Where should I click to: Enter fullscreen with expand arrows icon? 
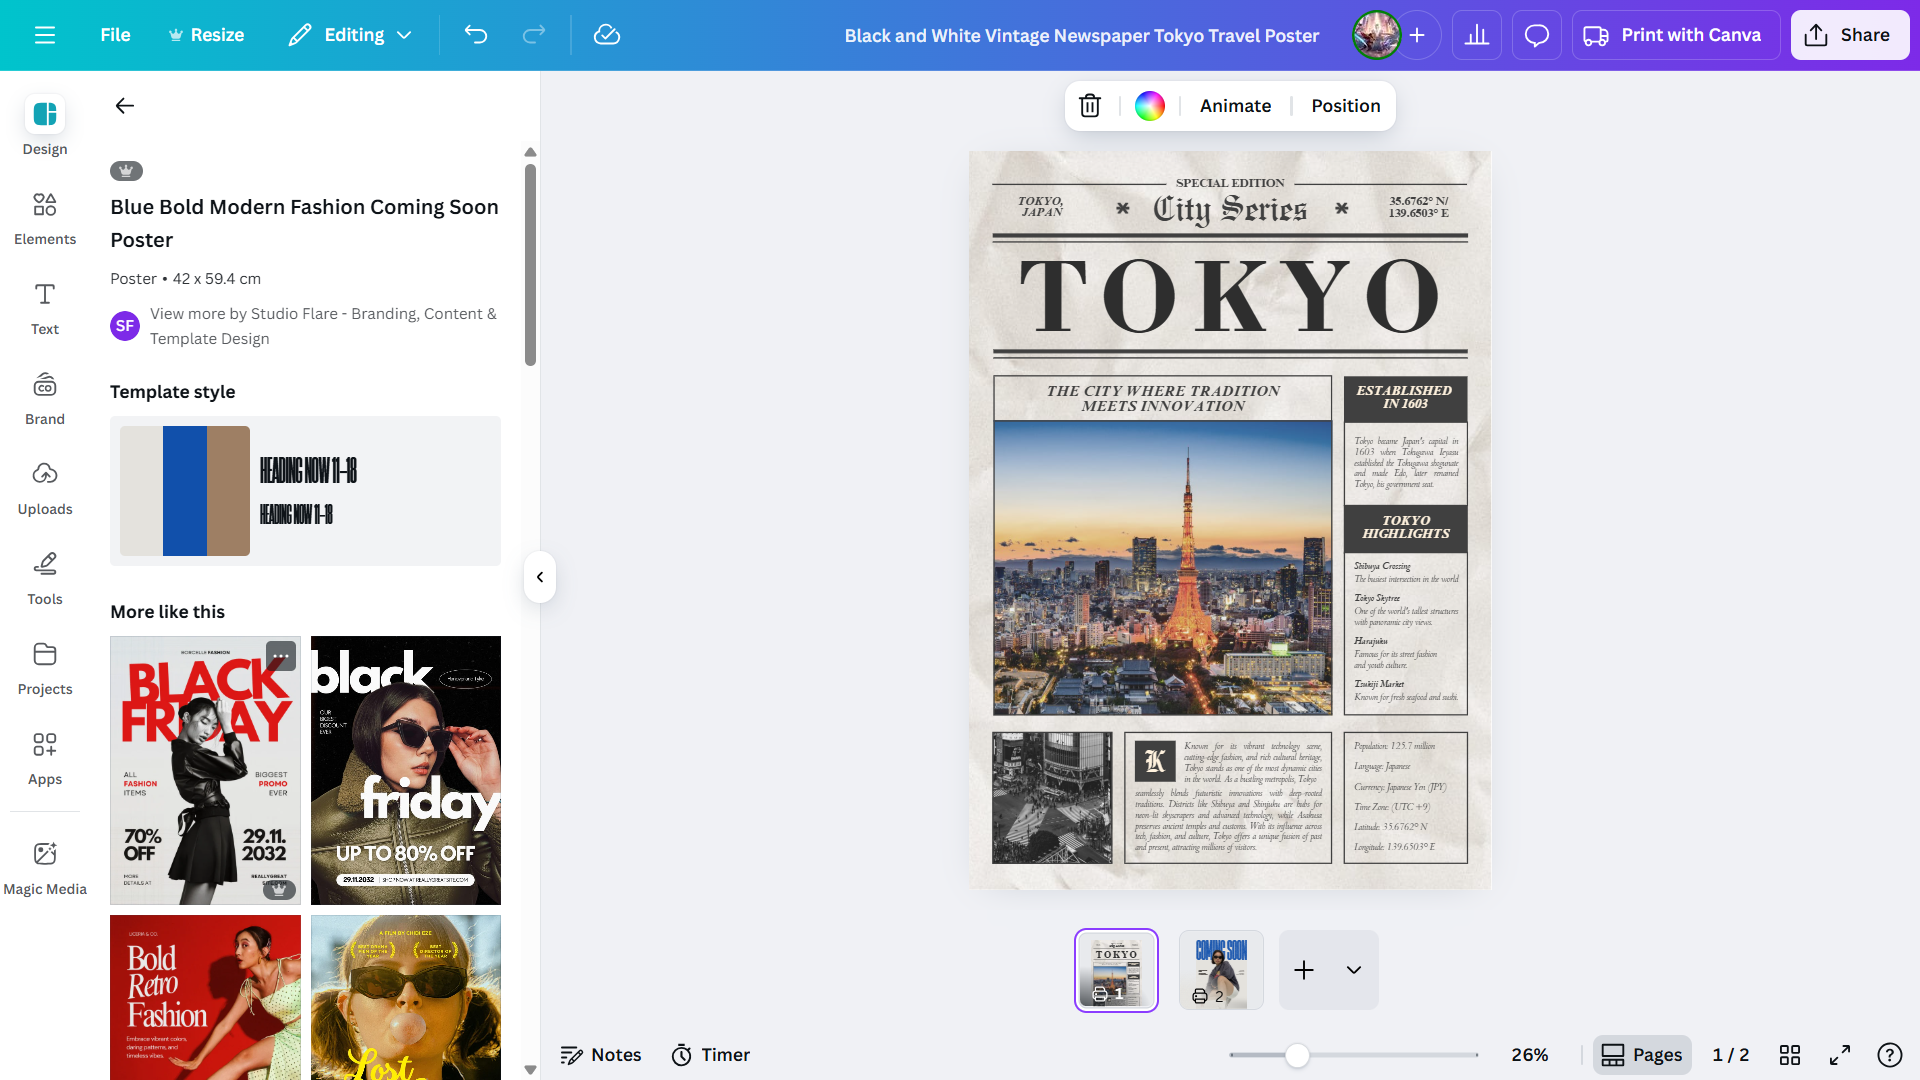(x=1840, y=1055)
